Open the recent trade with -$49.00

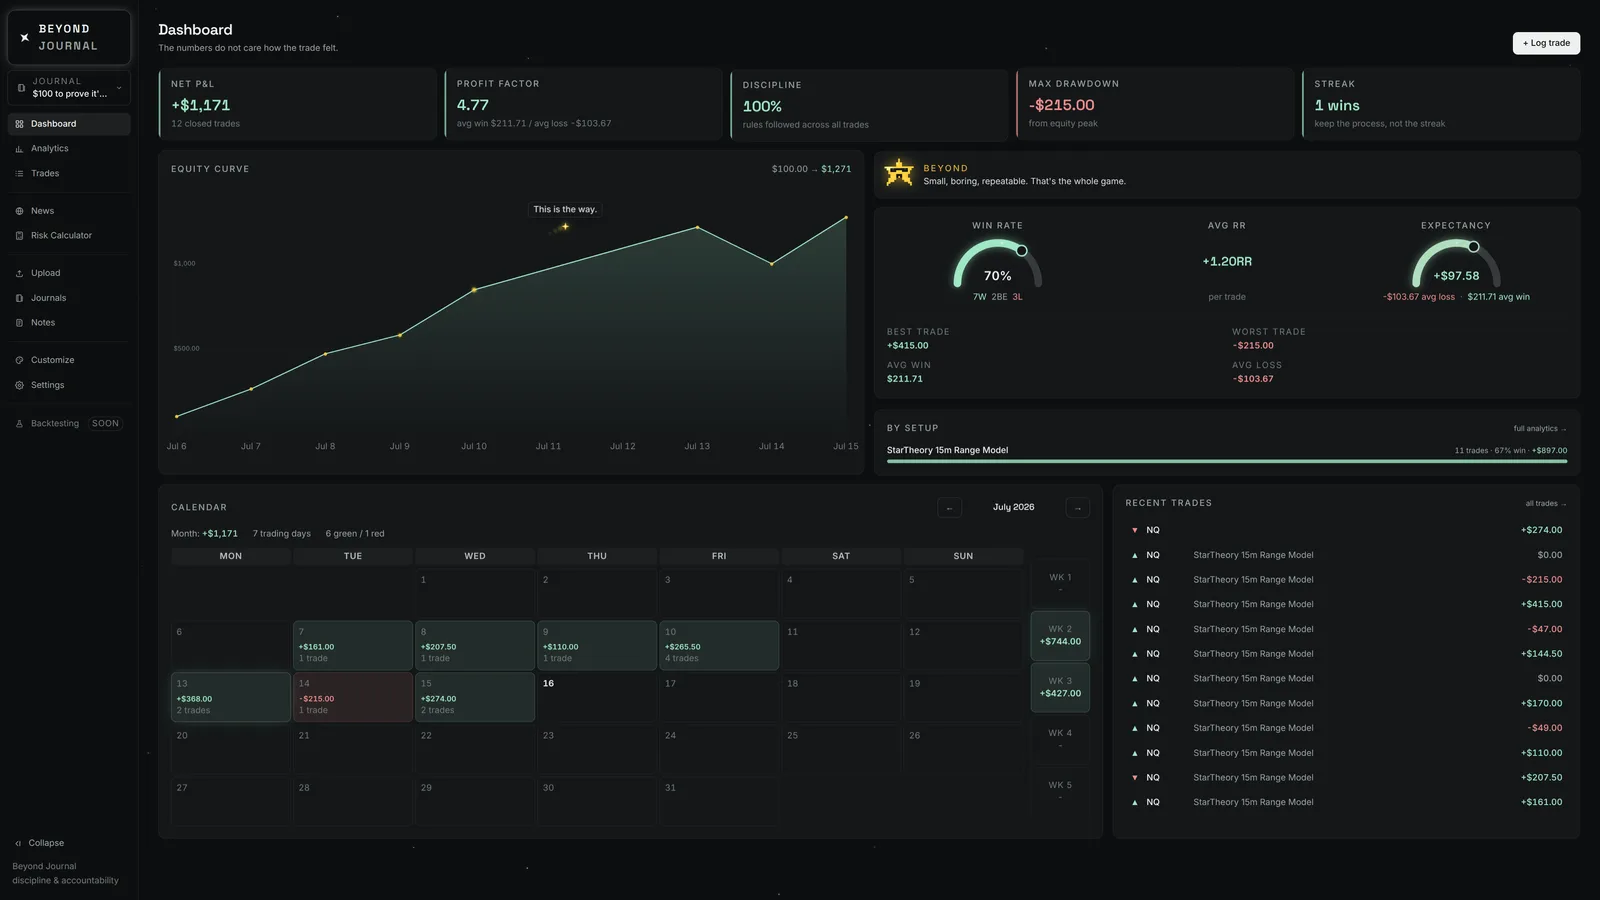point(1346,728)
